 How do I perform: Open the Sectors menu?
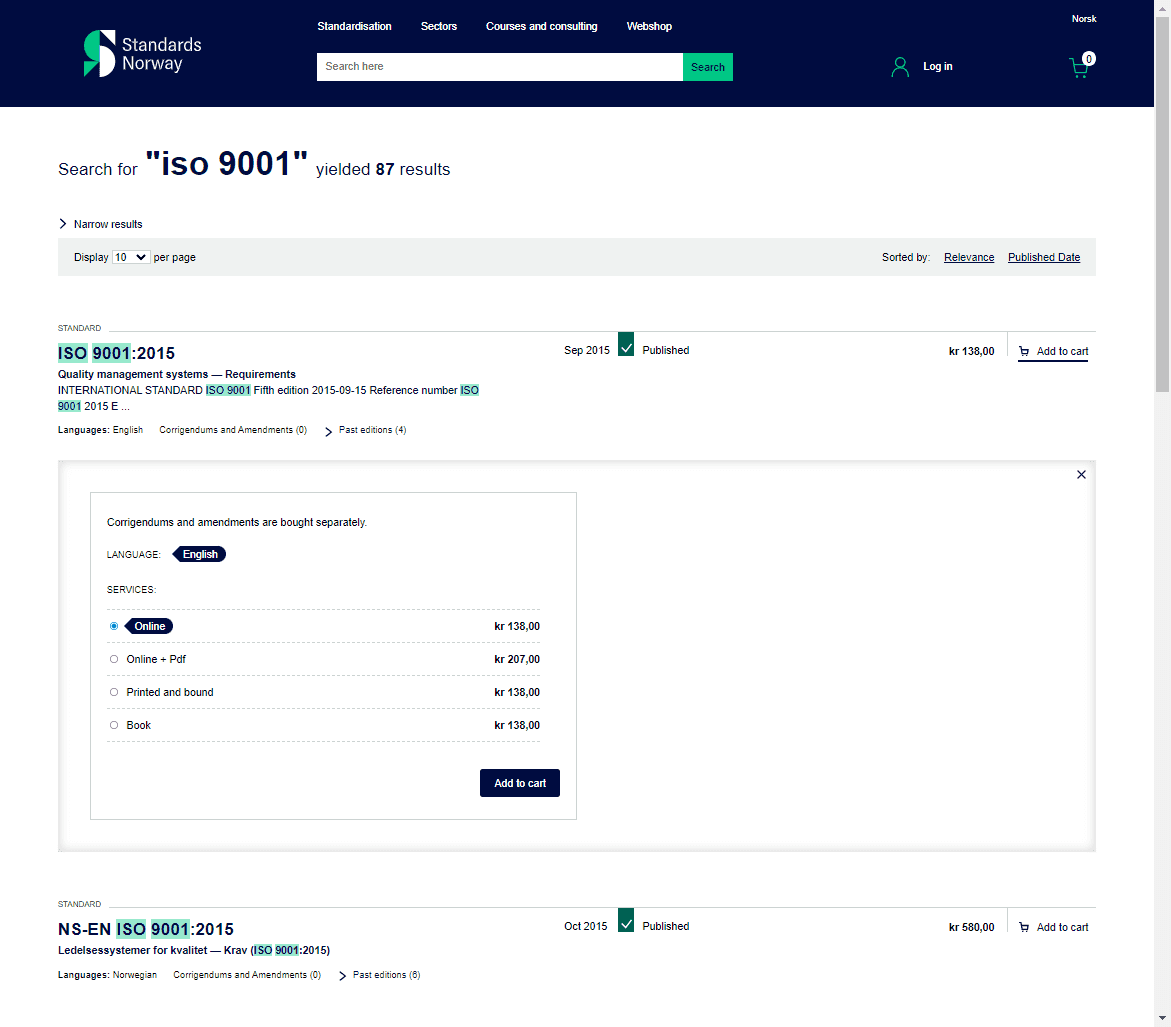438,26
